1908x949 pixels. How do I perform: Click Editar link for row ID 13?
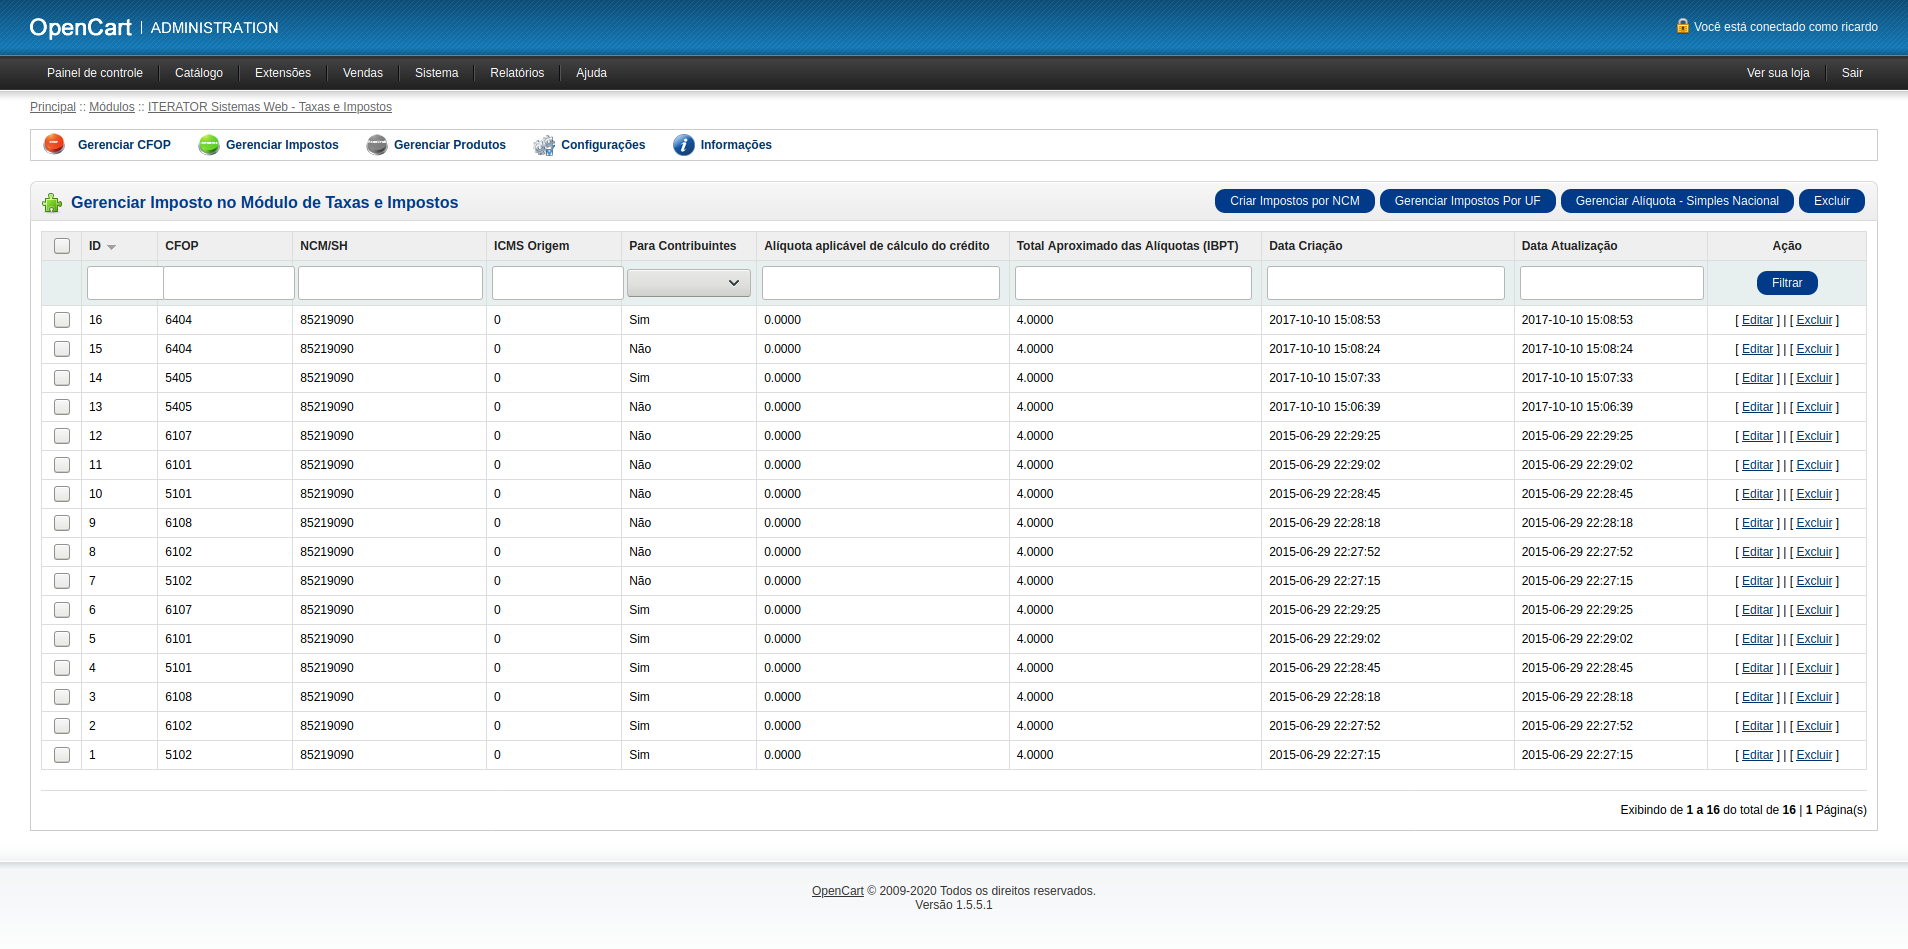click(1757, 407)
